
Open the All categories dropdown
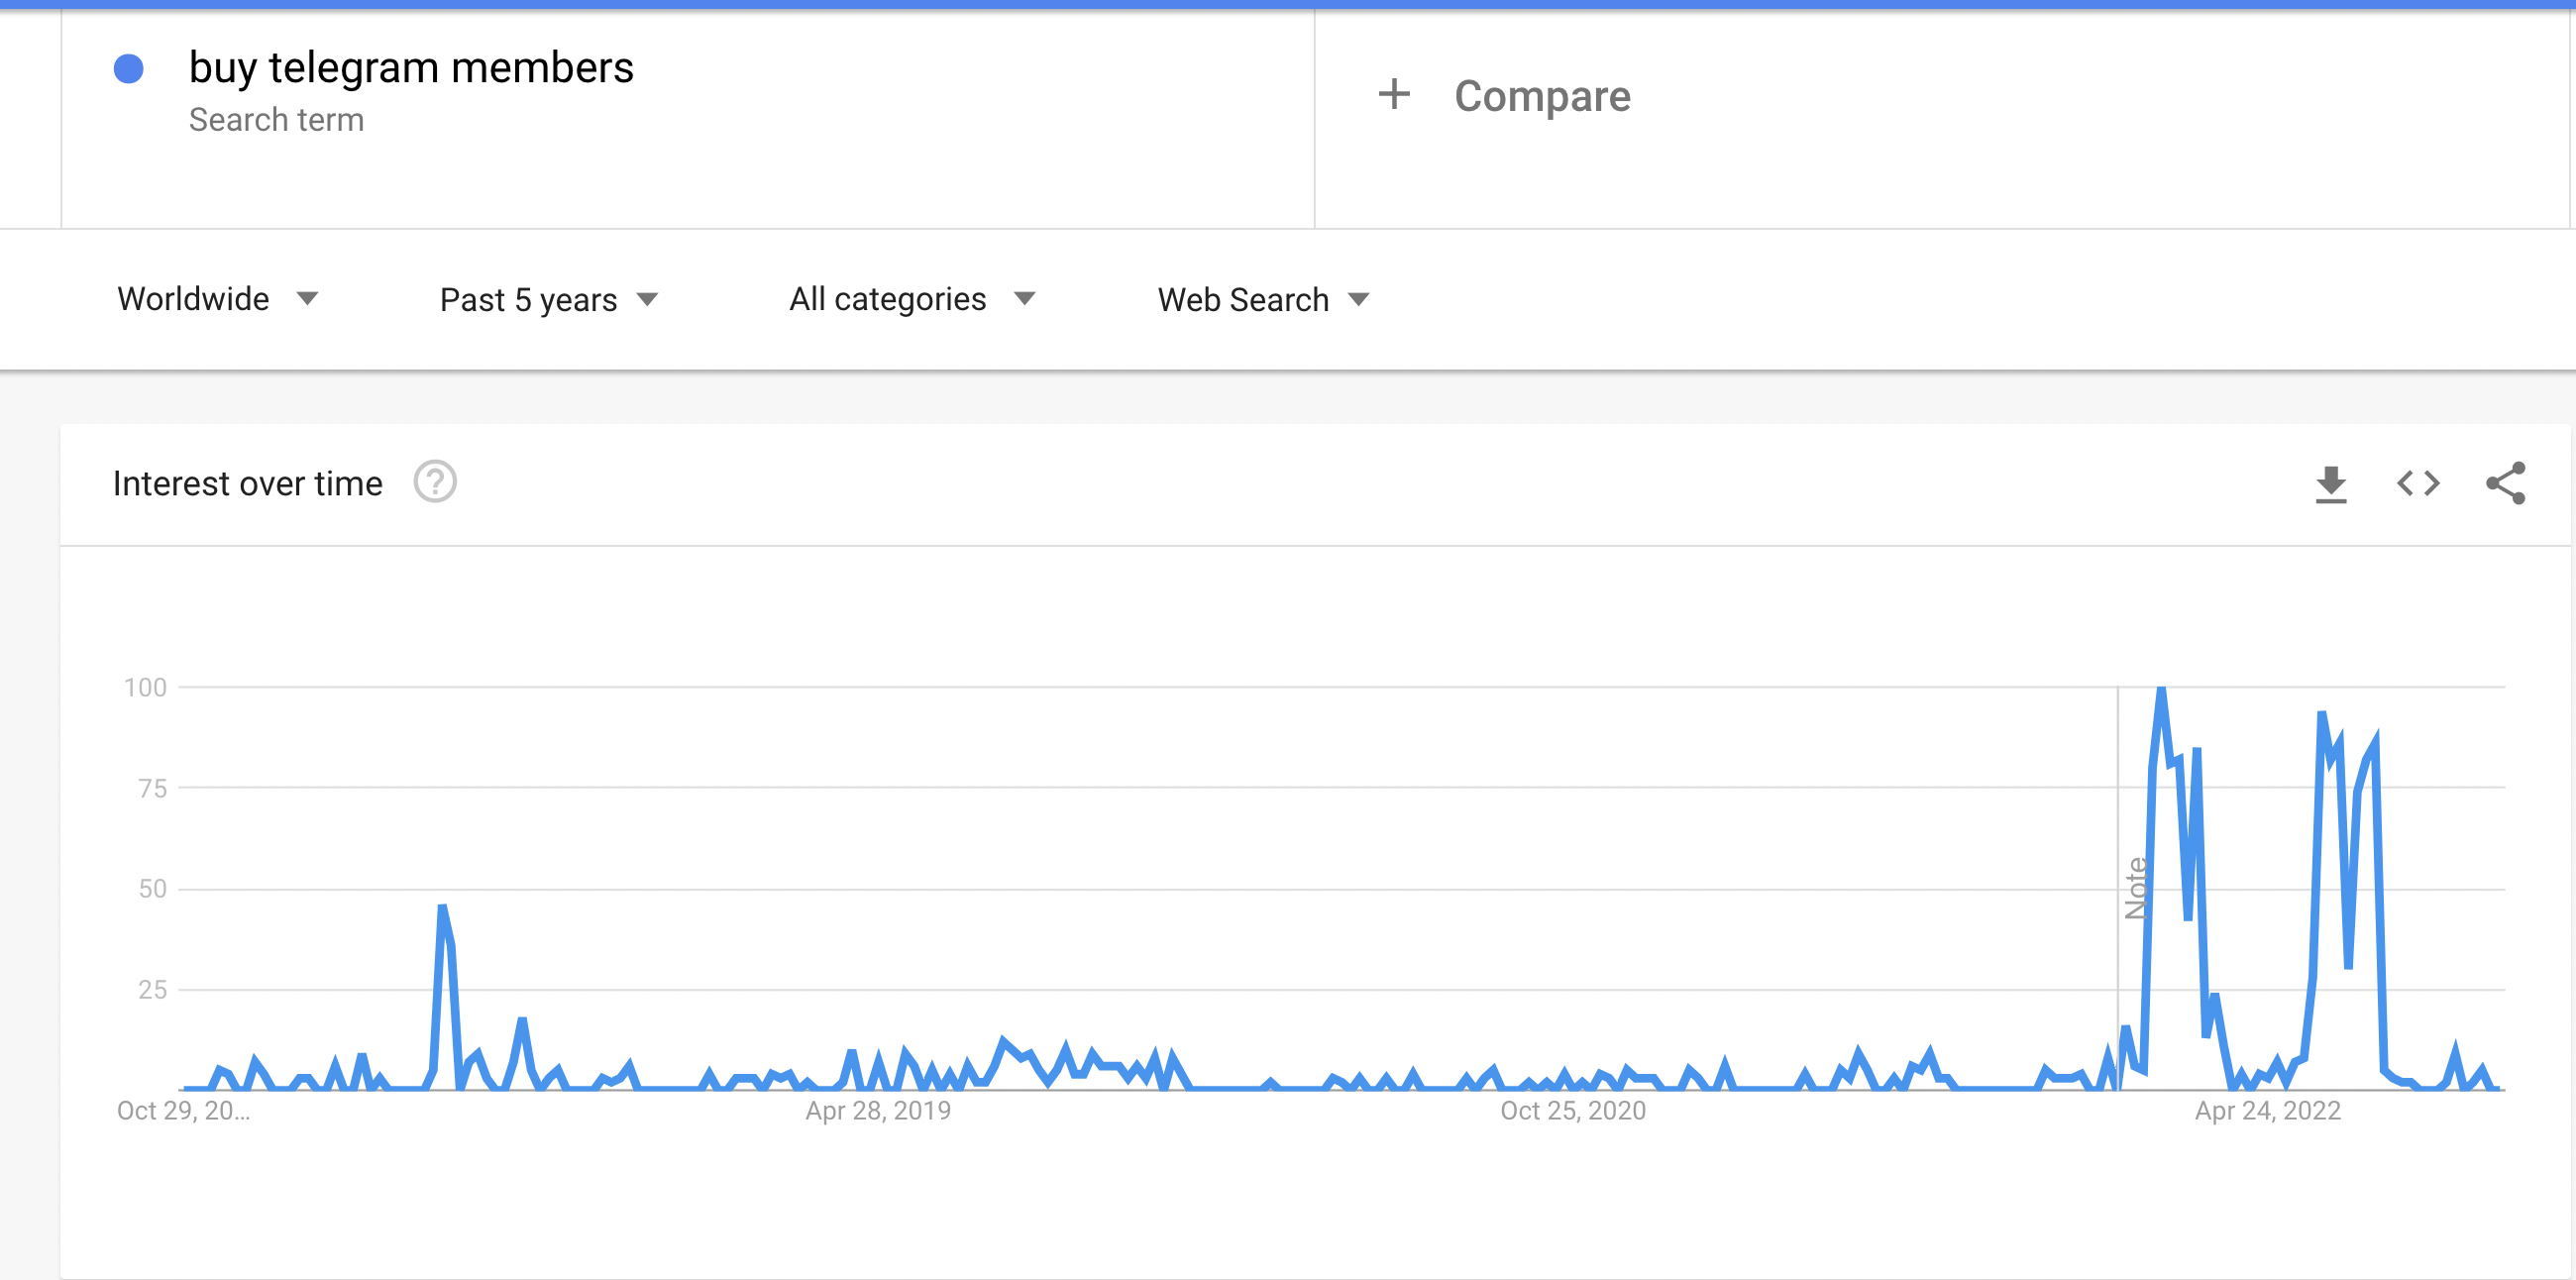click(911, 299)
